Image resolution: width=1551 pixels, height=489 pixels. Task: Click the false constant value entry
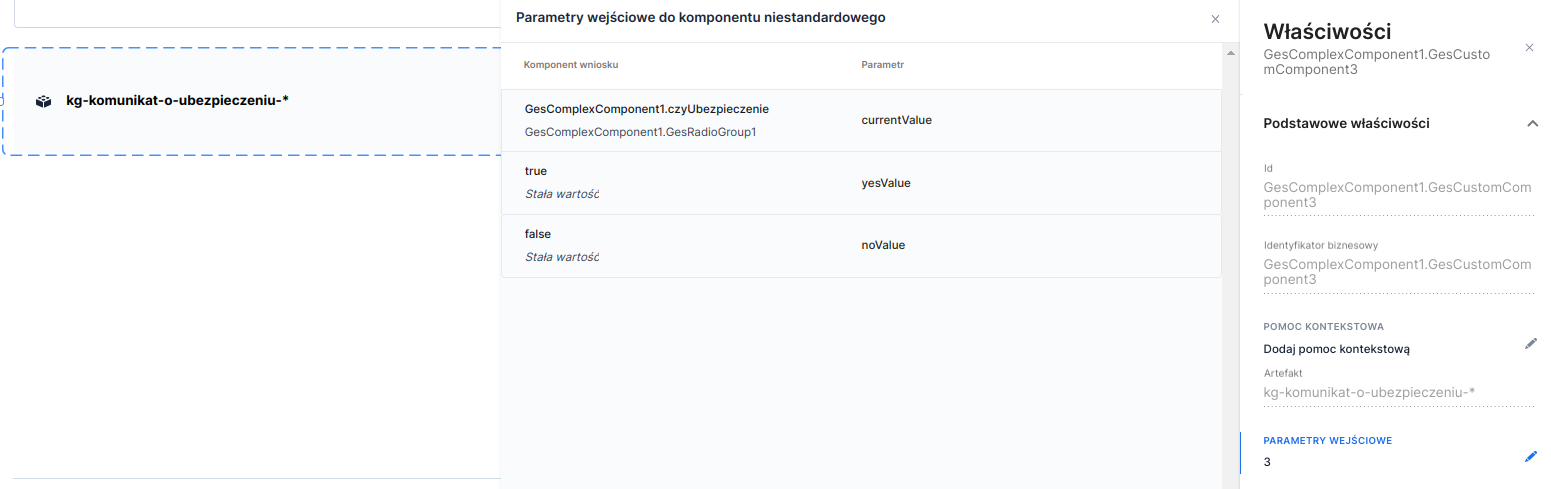point(538,234)
